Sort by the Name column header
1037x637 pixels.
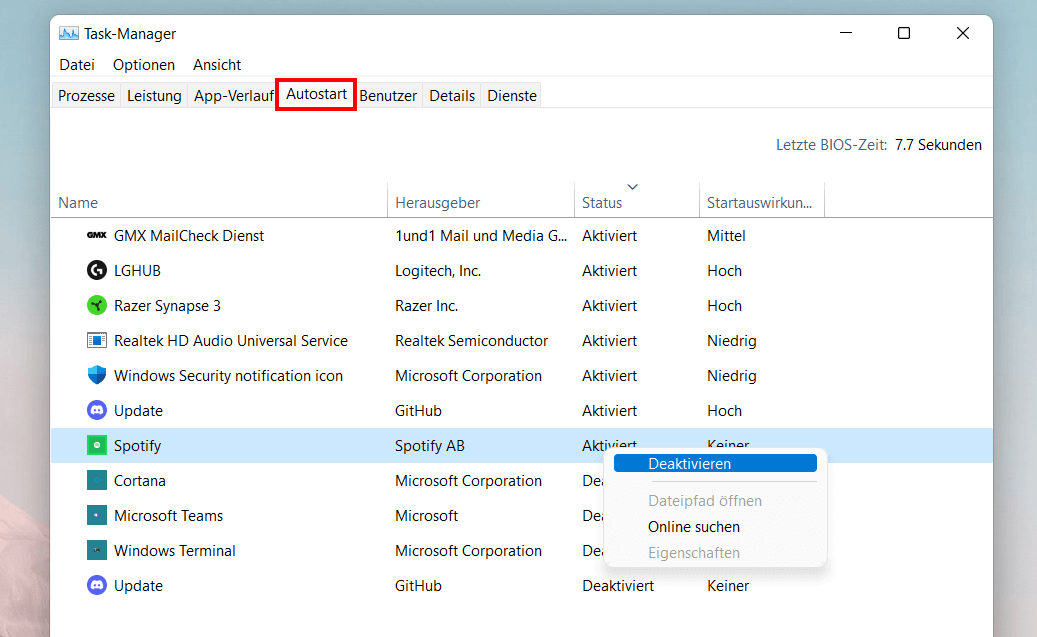tap(219, 202)
